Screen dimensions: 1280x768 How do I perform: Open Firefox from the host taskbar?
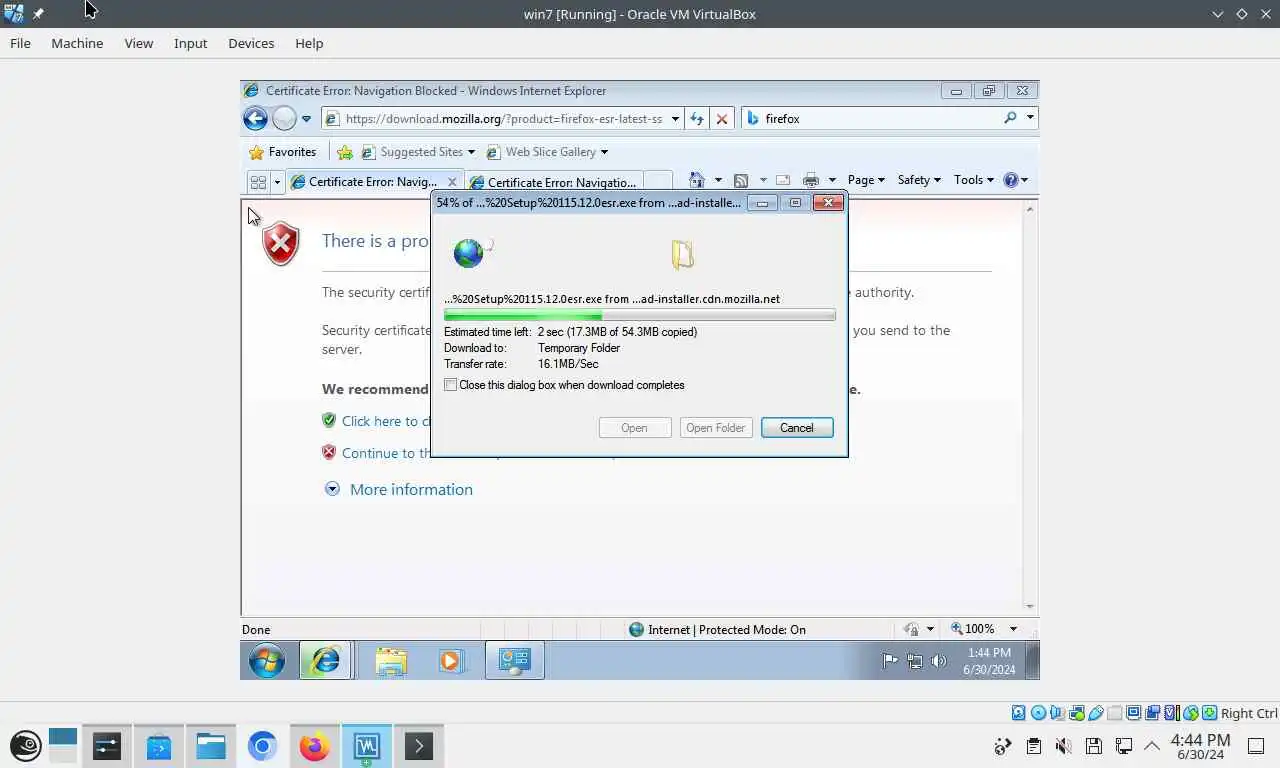coord(314,746)
